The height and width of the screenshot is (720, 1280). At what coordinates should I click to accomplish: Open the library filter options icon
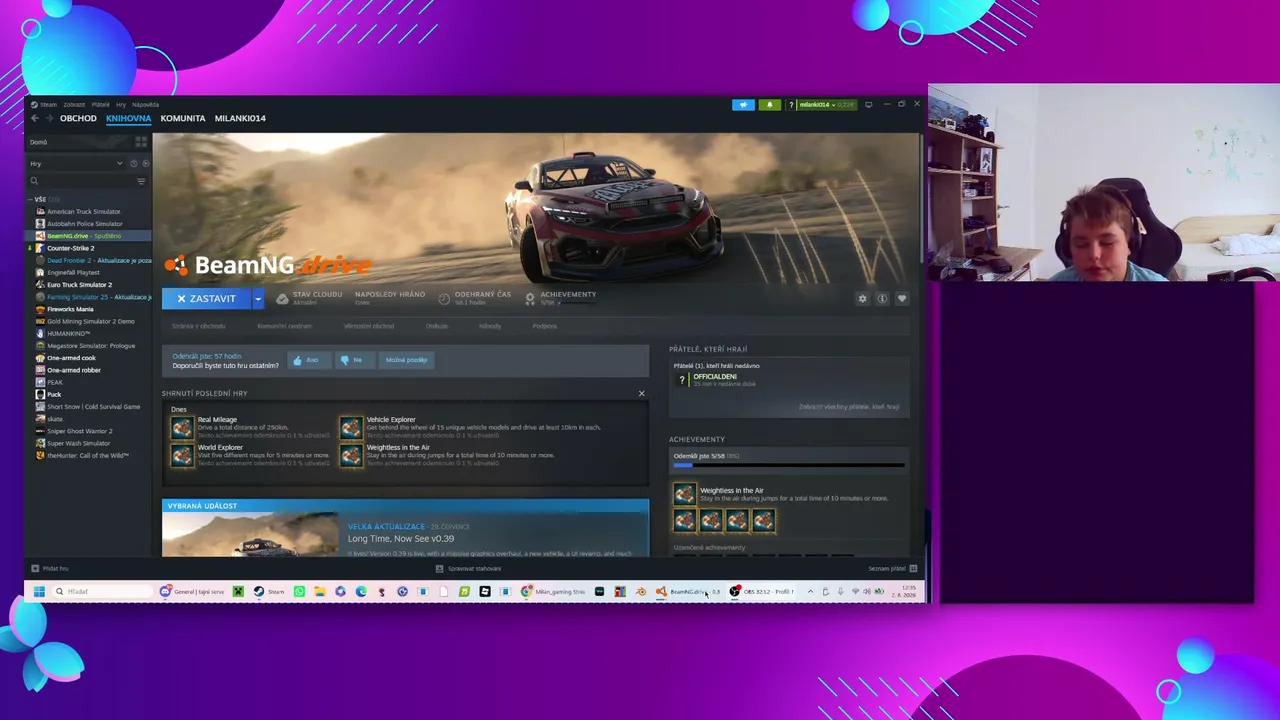click(141, 181)
